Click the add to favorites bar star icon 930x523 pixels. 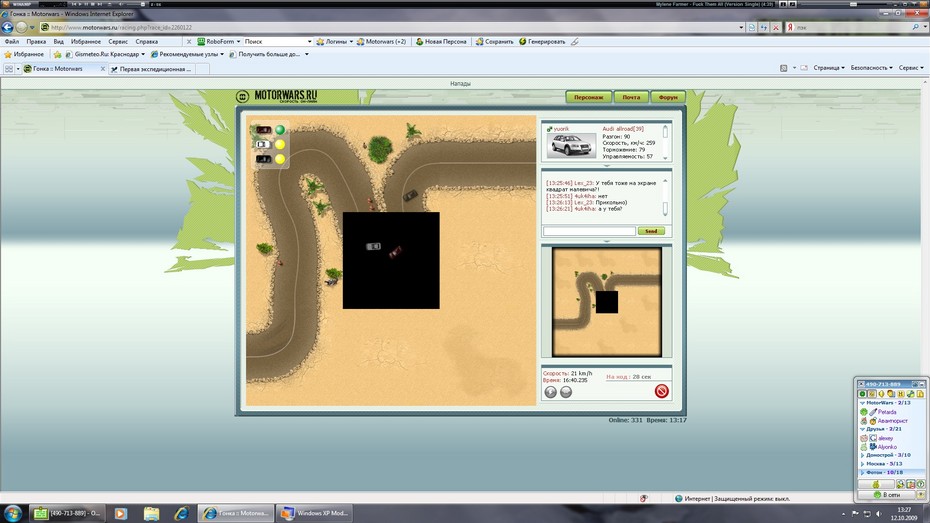tap(58, 54)
